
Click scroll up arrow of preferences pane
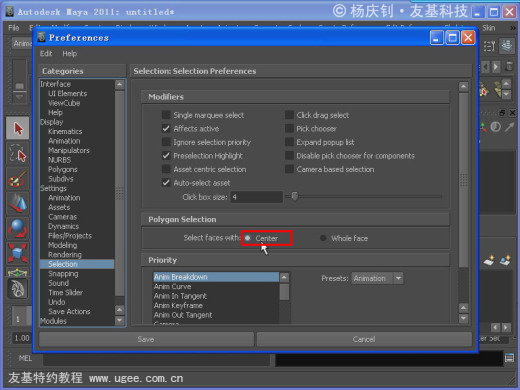click(x=463, y=87)
